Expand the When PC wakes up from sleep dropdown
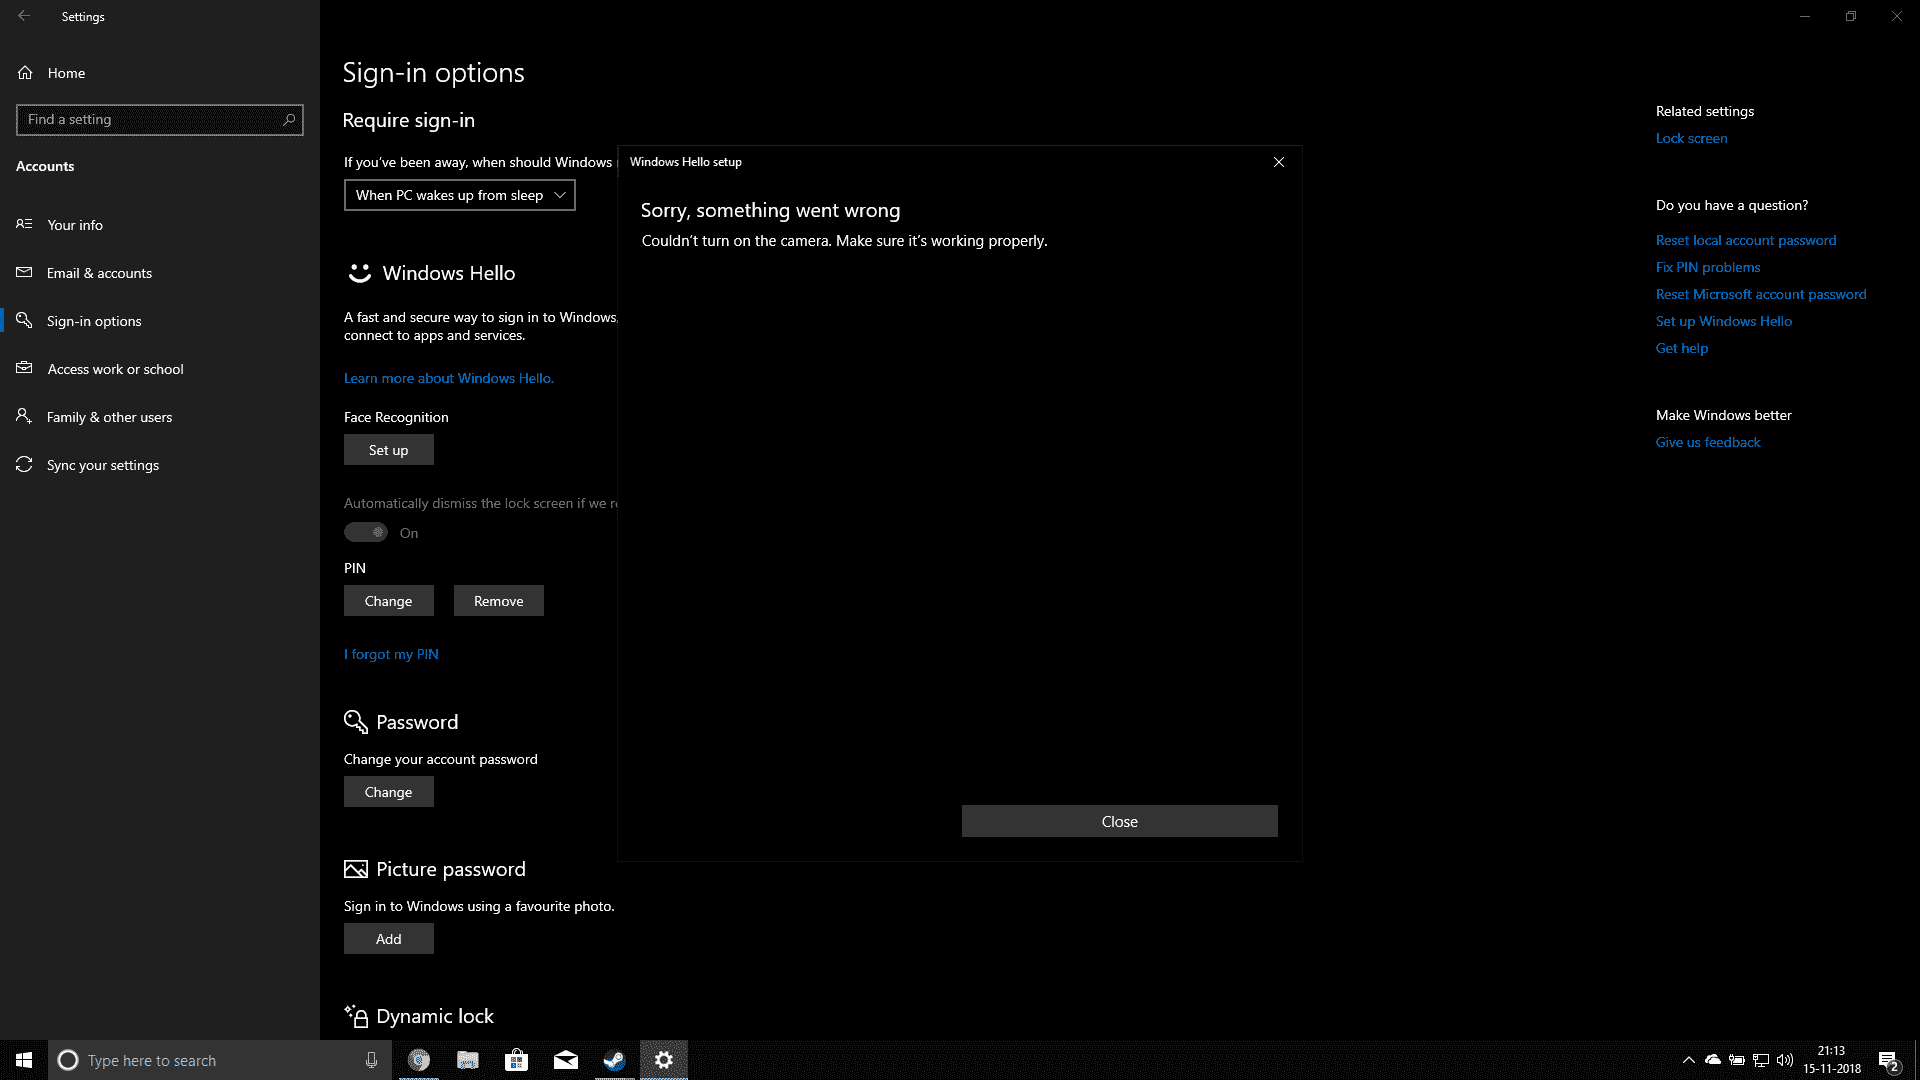The image size is (1920, 1080). pyautogui.click(x=459, y=195)
